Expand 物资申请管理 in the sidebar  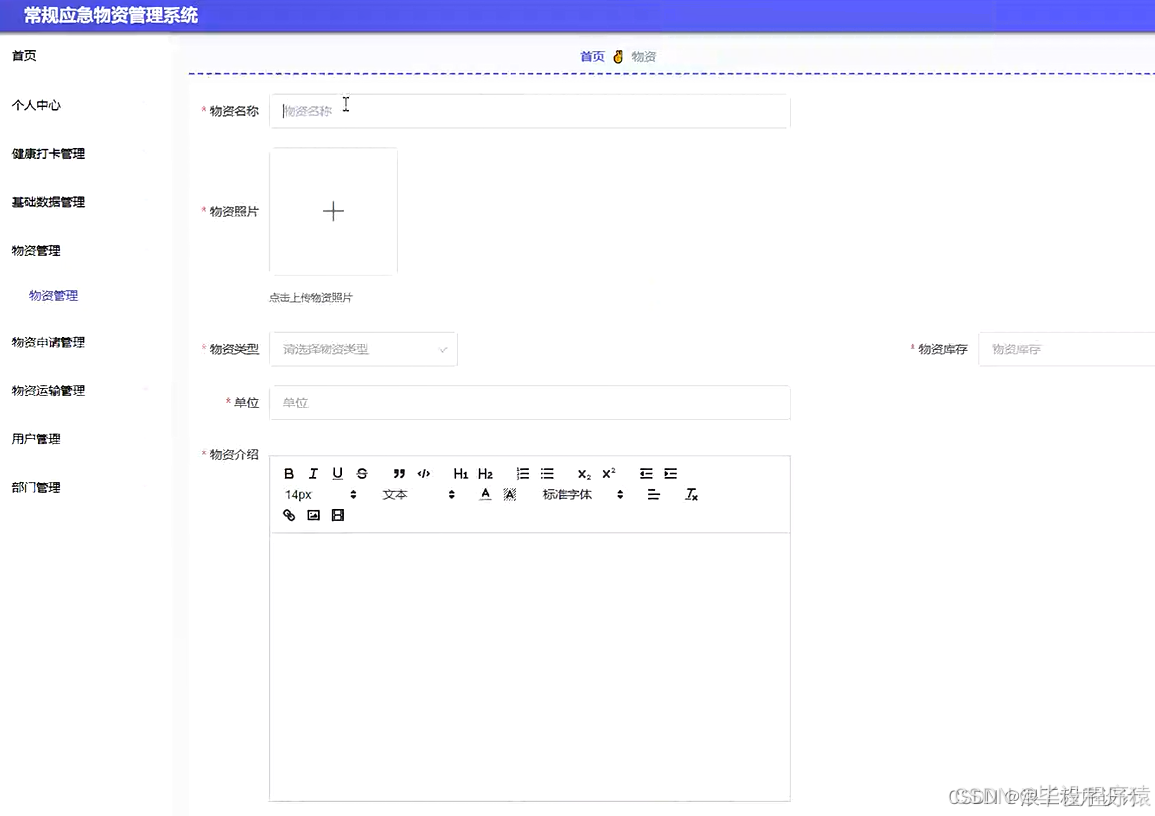point(49,342)
